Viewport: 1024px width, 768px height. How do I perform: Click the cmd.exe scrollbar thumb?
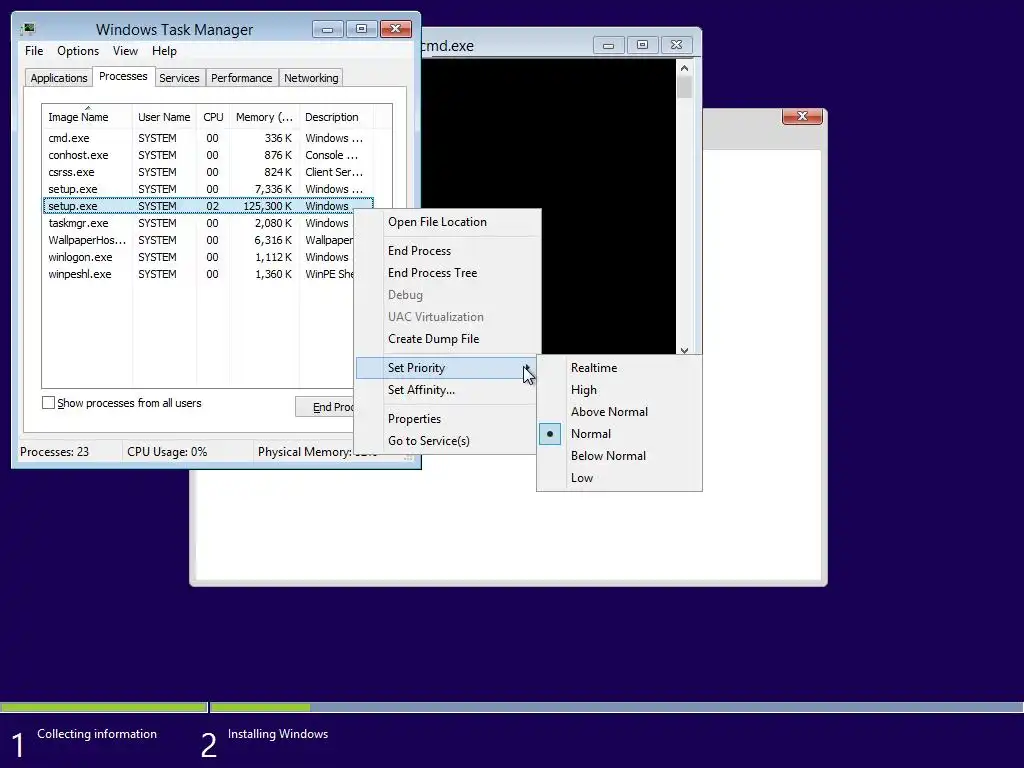point(684,88)
